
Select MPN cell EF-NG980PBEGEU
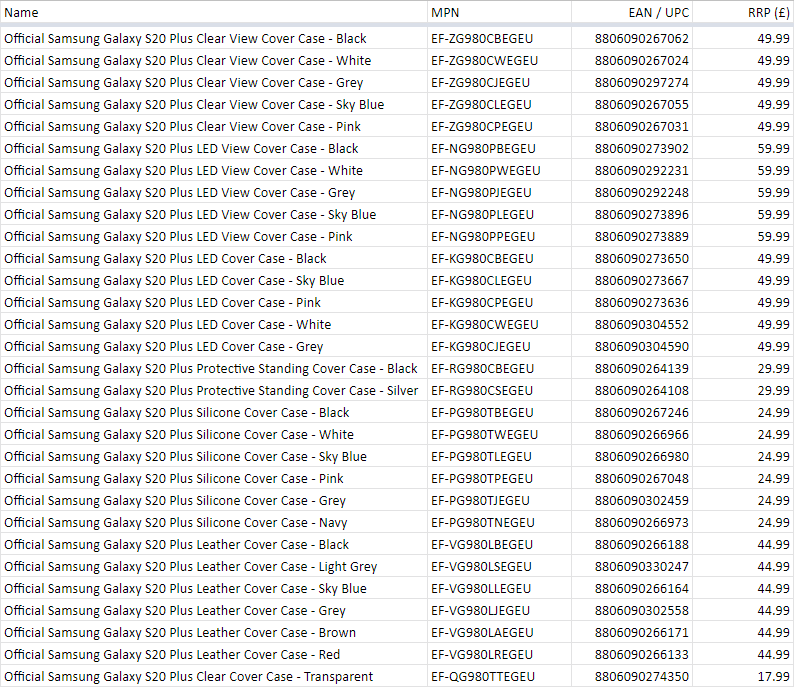[x=483, y=149]
